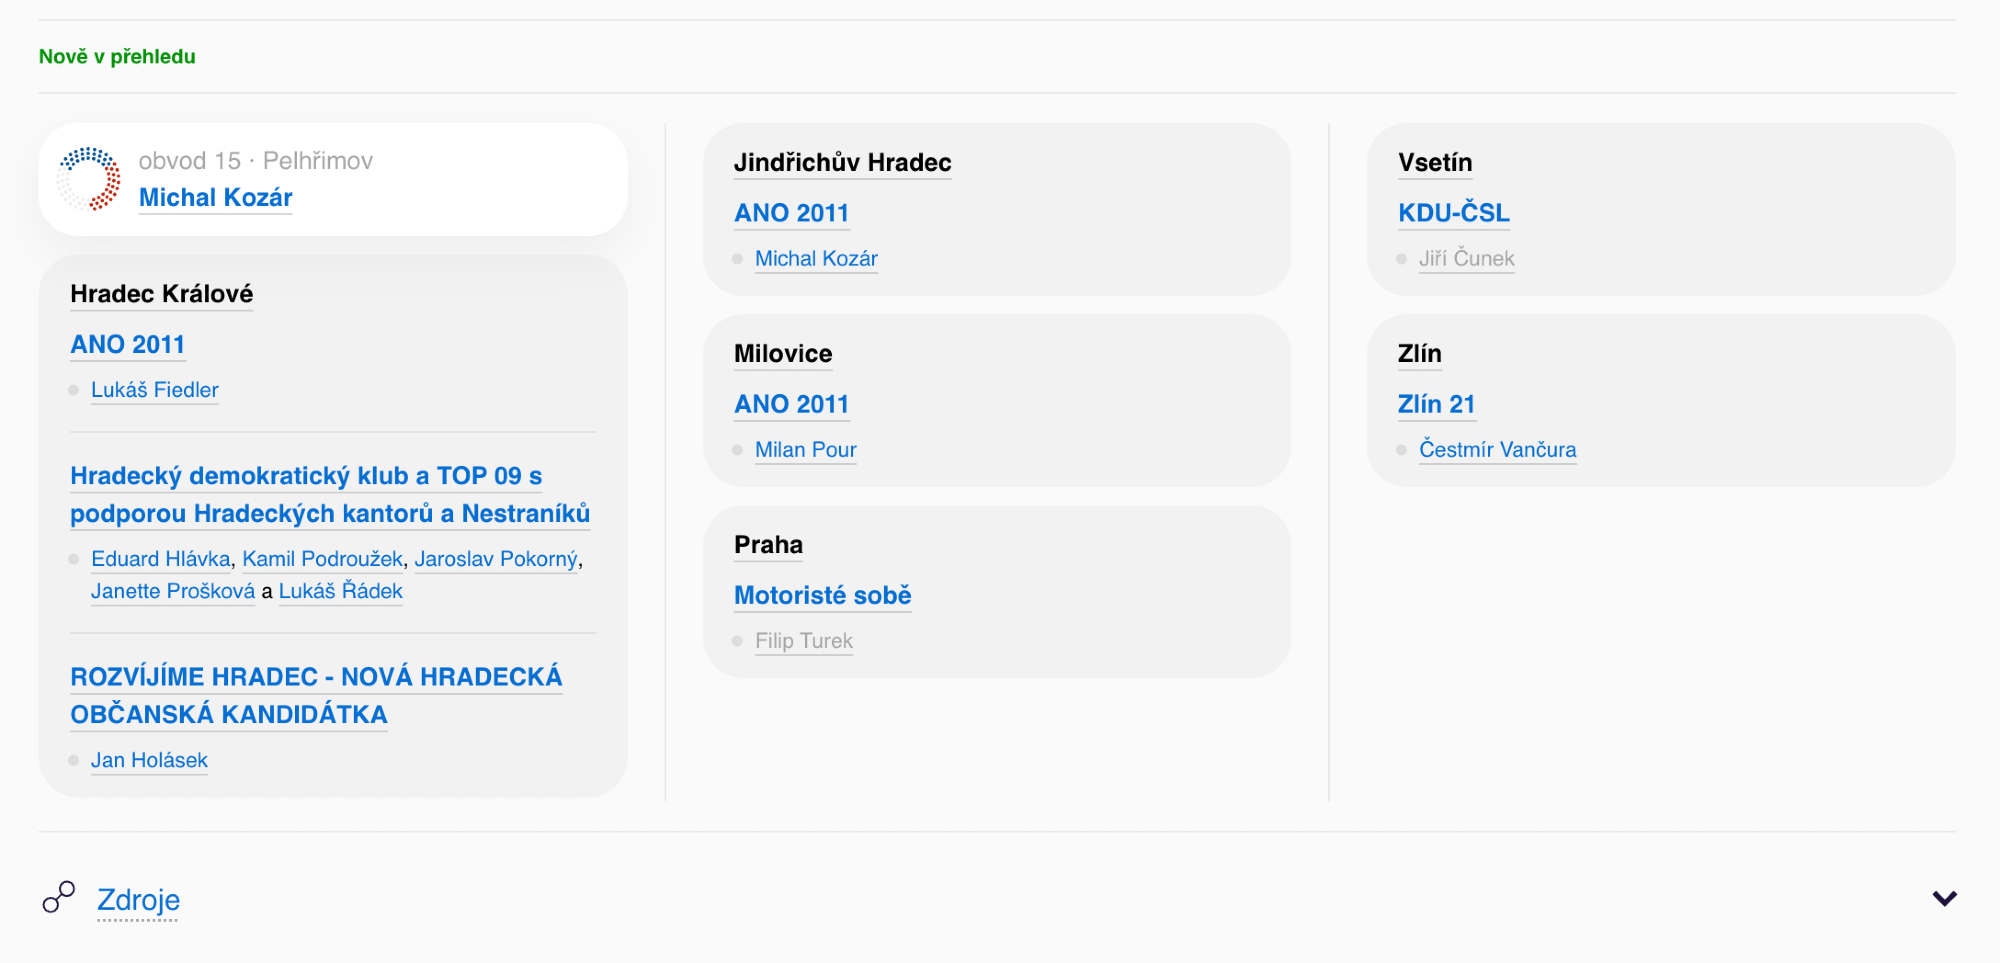
Task: Open KDU-ČSL party link under Vsetín
Action: pos(1453,213)
